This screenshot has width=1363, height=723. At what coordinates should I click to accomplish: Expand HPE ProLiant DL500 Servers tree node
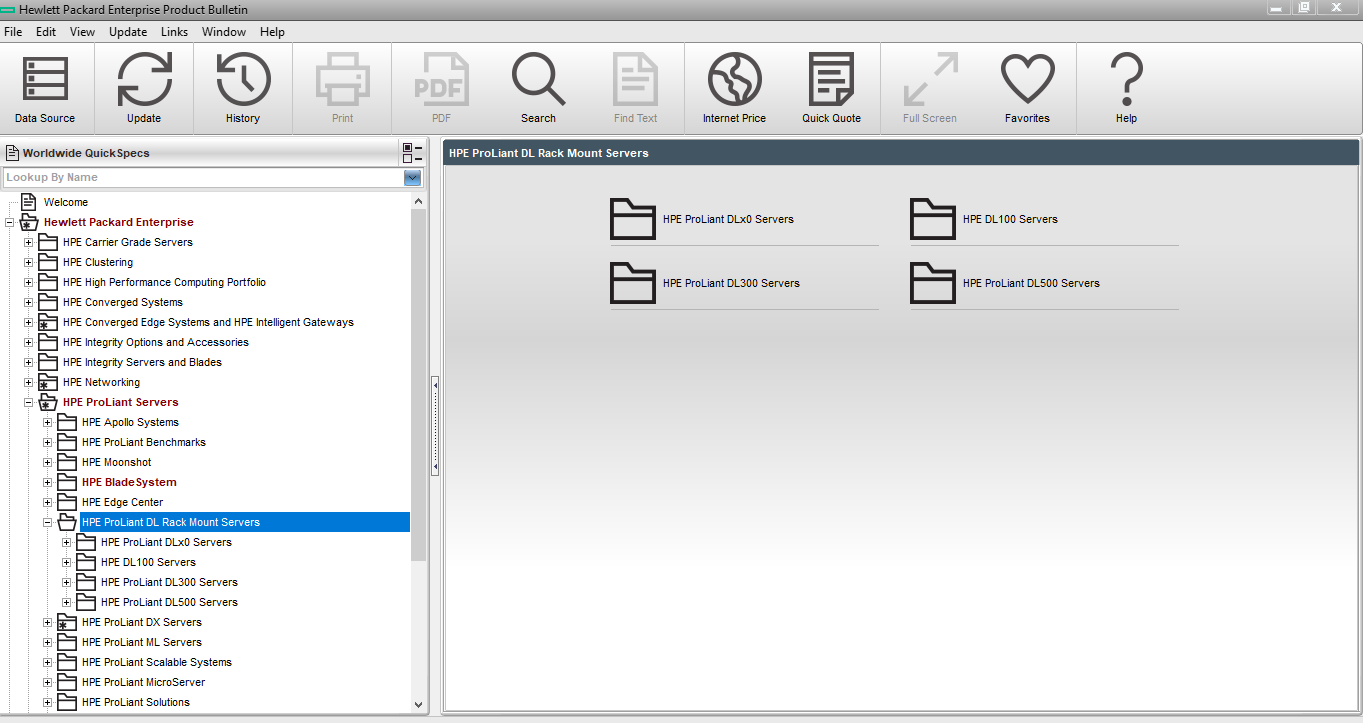click(x=67, y=602)
